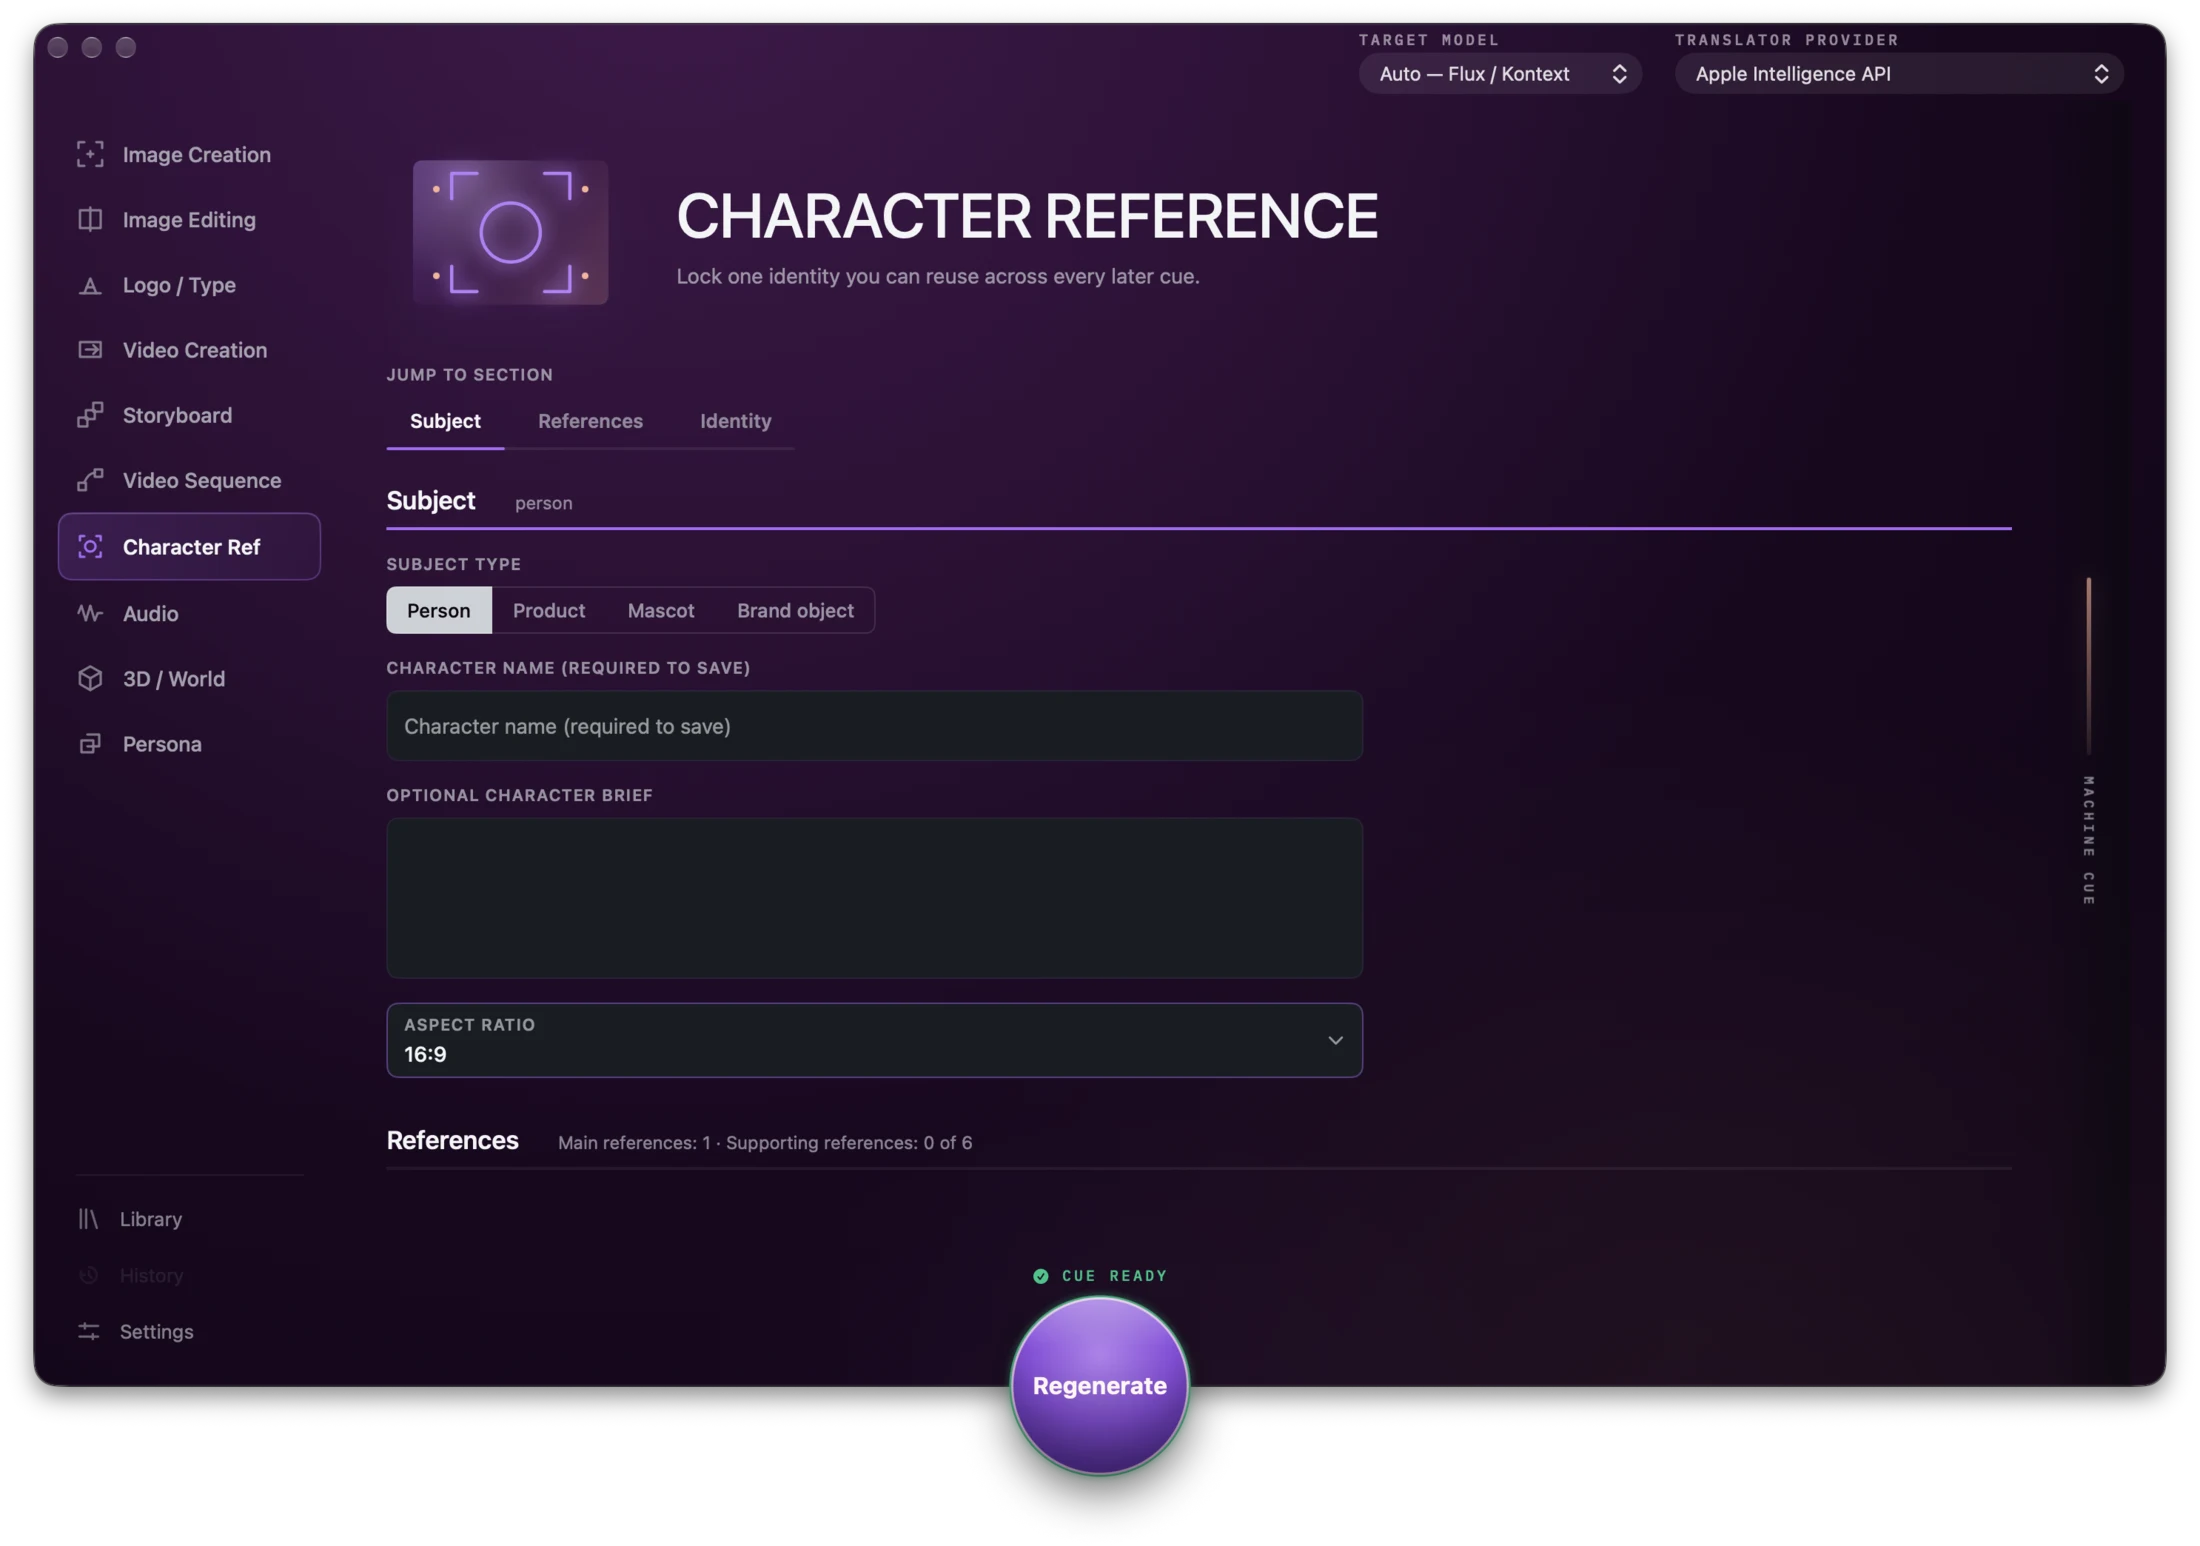The image size is (2200, 1546).
Task: Select Mascot subject type
Action: pos(660,610)
